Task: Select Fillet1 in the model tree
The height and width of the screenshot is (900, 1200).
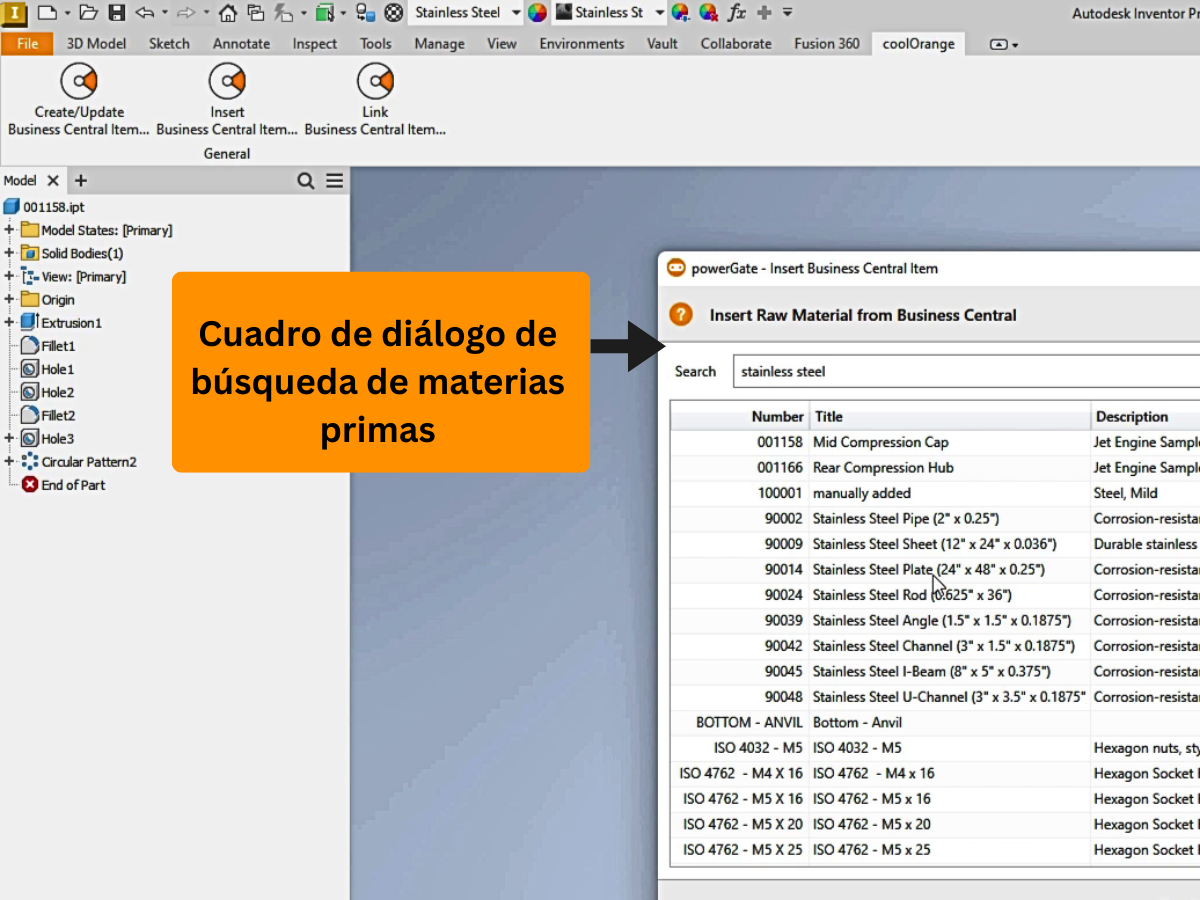Action: point(48,346)
